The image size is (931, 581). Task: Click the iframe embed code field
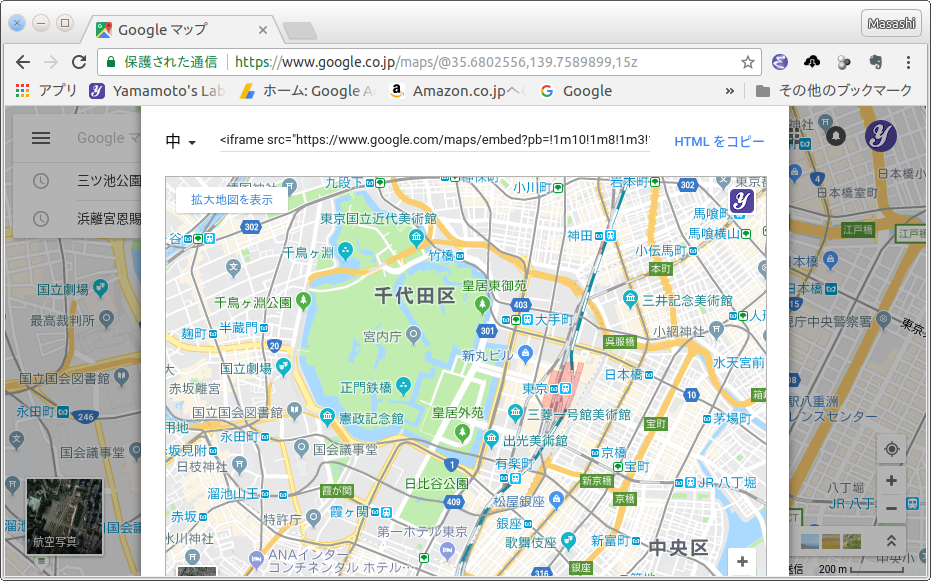435,140
